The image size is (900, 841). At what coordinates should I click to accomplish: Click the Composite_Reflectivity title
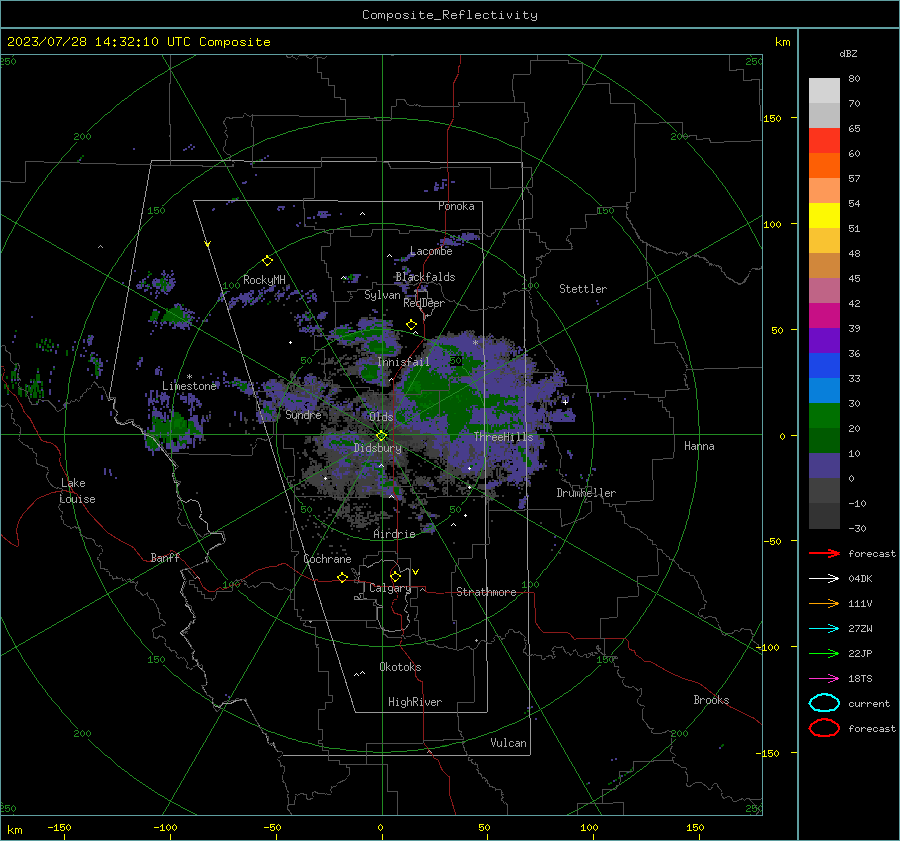coord(450,15)
